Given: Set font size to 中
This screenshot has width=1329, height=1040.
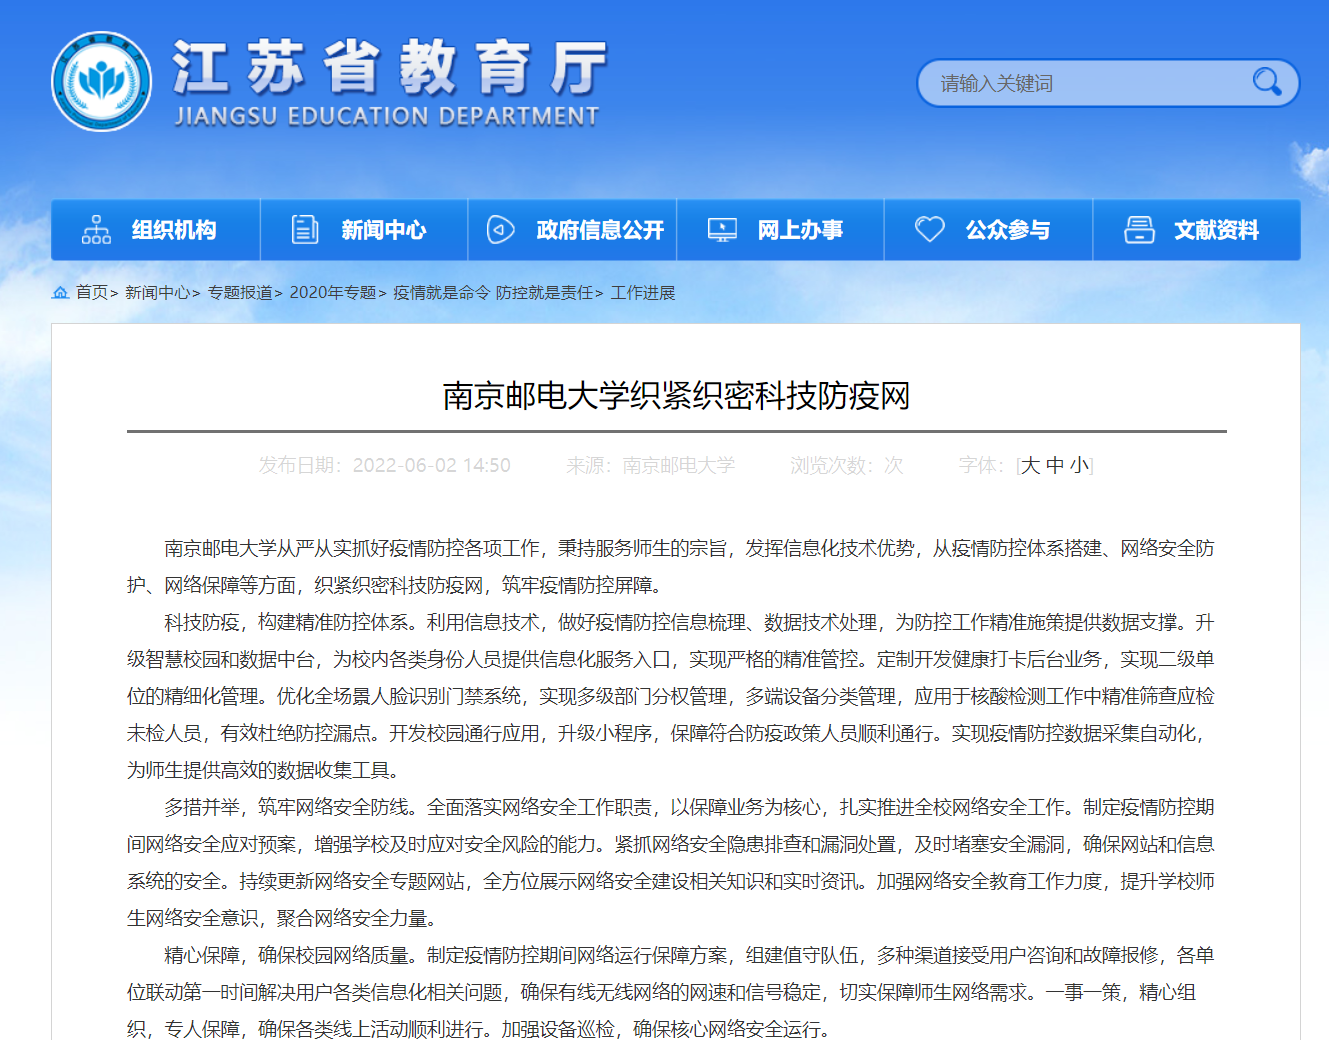Looking at the screenshot, I should (1055, 465).
